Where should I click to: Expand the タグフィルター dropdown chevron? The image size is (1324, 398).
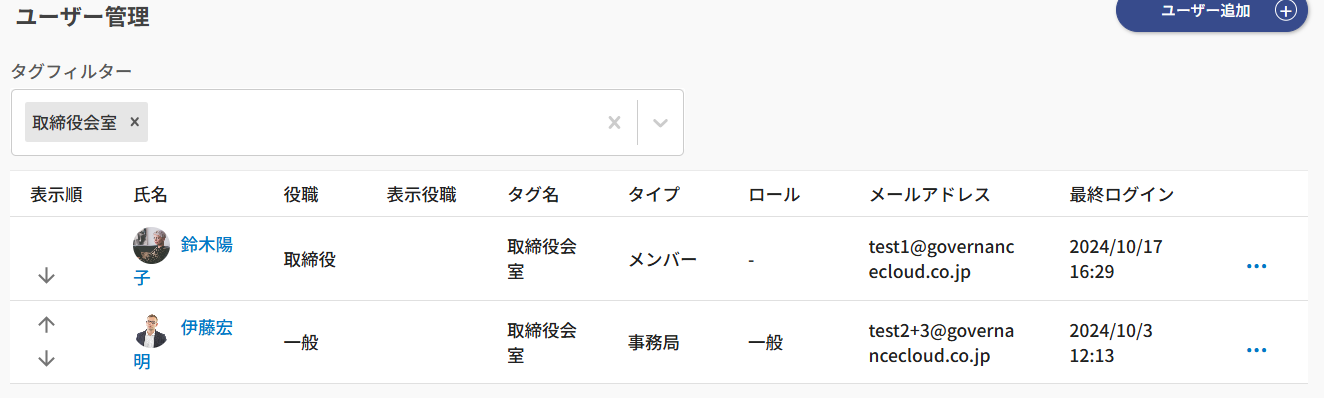pos(660,122)
